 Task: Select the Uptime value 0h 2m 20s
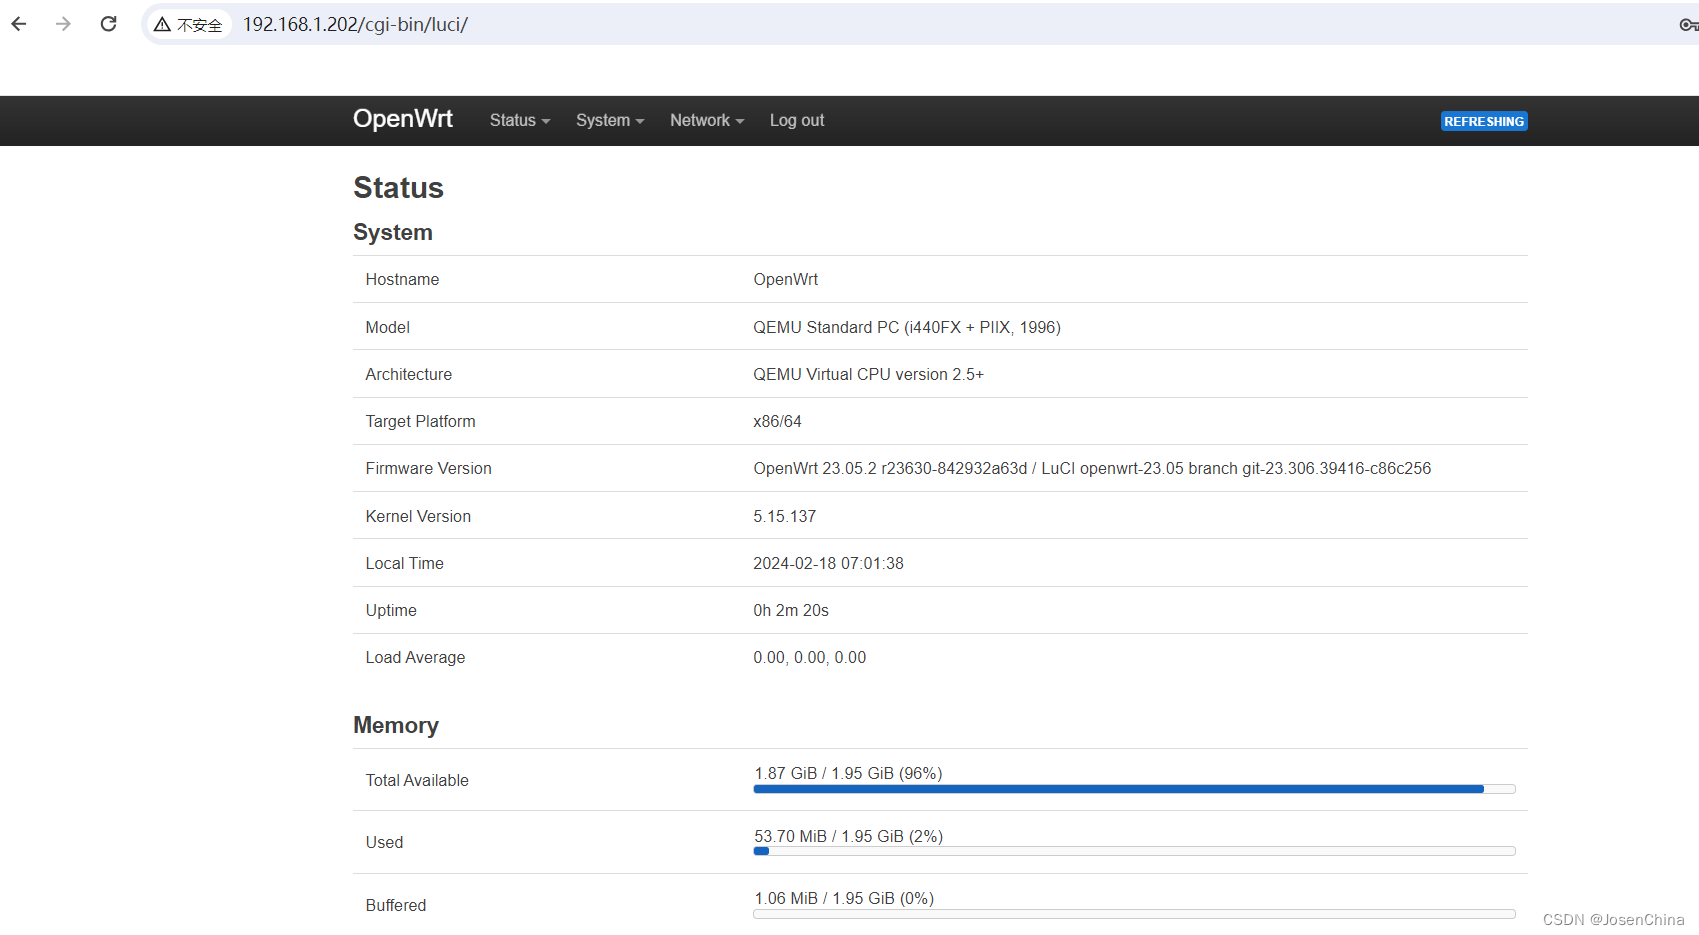(x=791, y=610)
